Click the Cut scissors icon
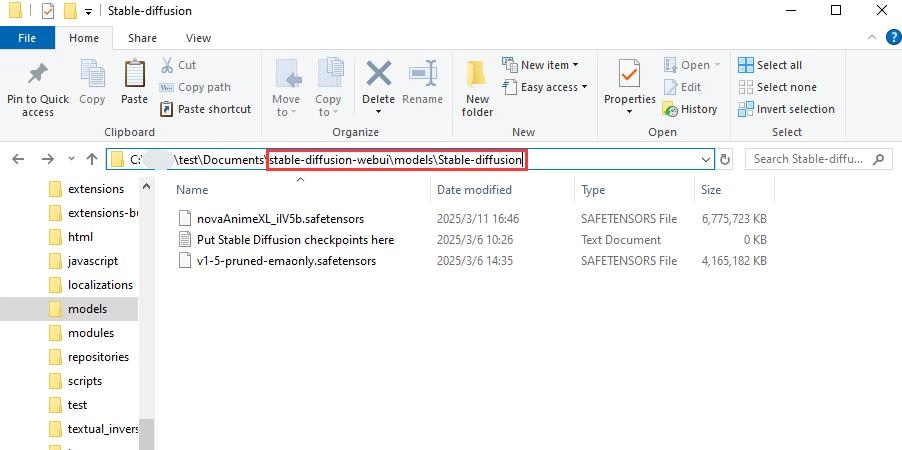Screen dimensions: 902x450 tap(167, 65)
